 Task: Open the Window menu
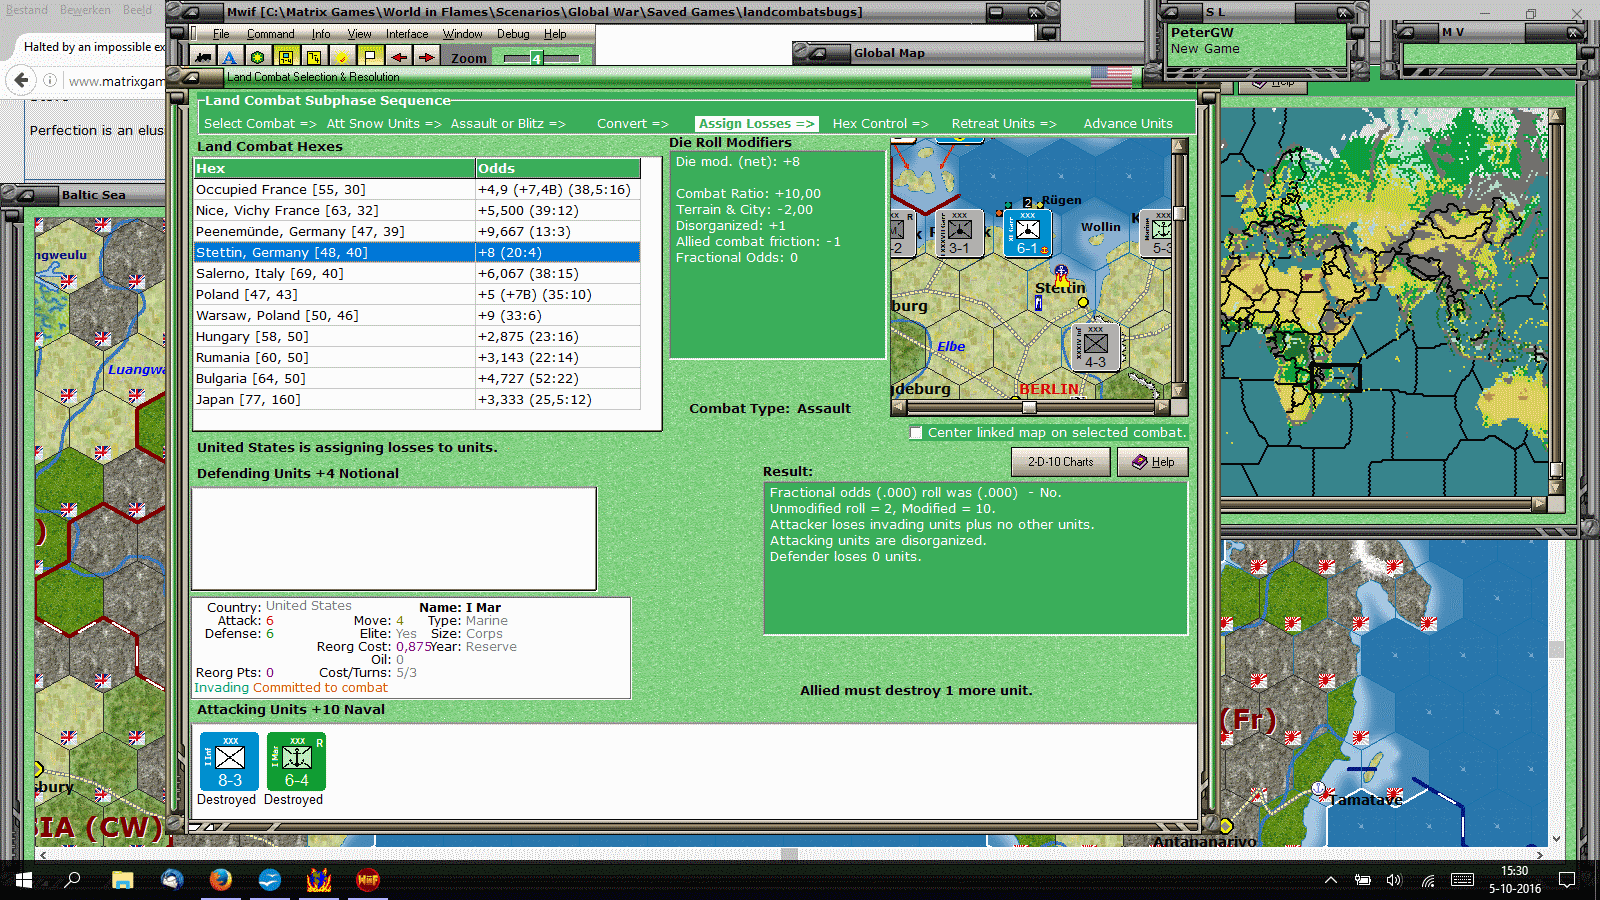(463, 34)
